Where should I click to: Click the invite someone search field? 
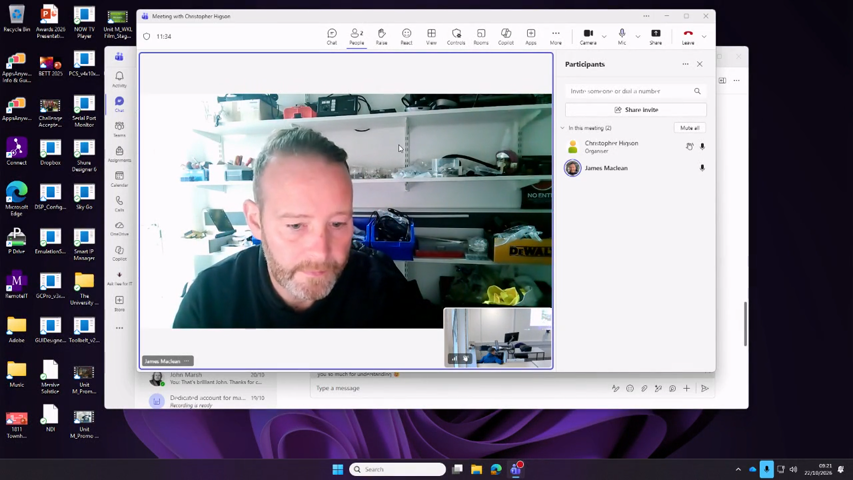(635, 91)
